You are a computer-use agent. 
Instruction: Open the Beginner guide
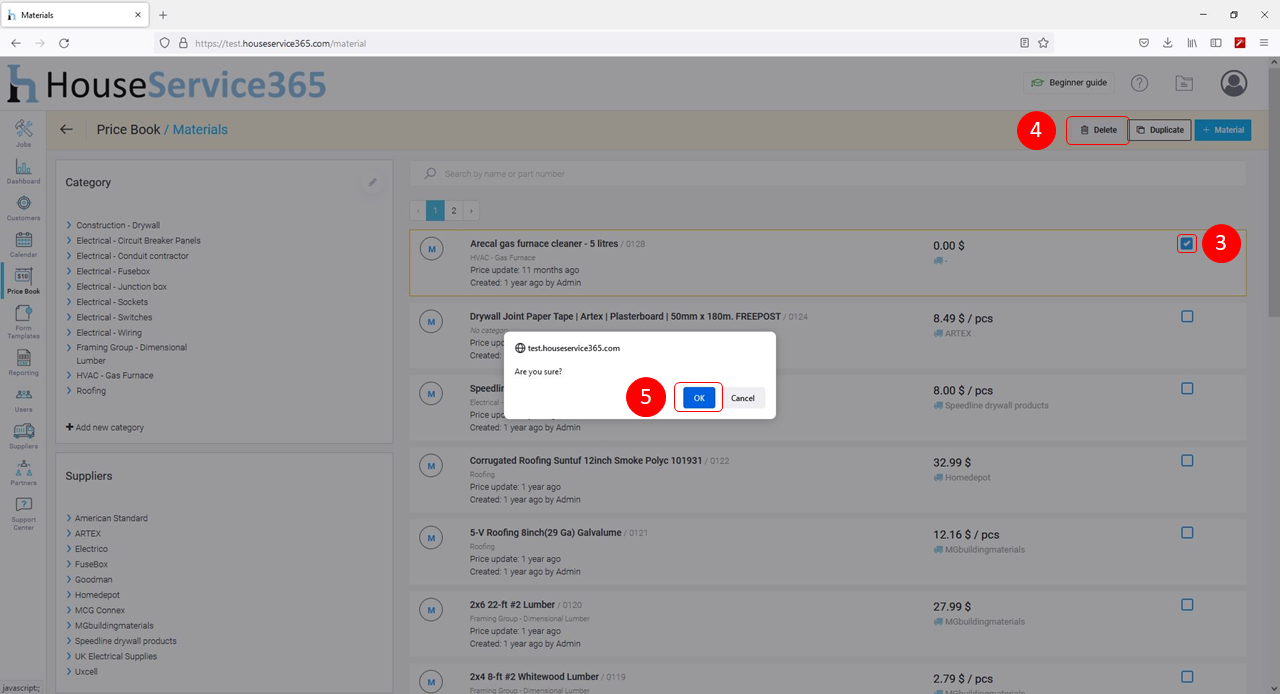pyautogui.click(x=1070, y=83)
